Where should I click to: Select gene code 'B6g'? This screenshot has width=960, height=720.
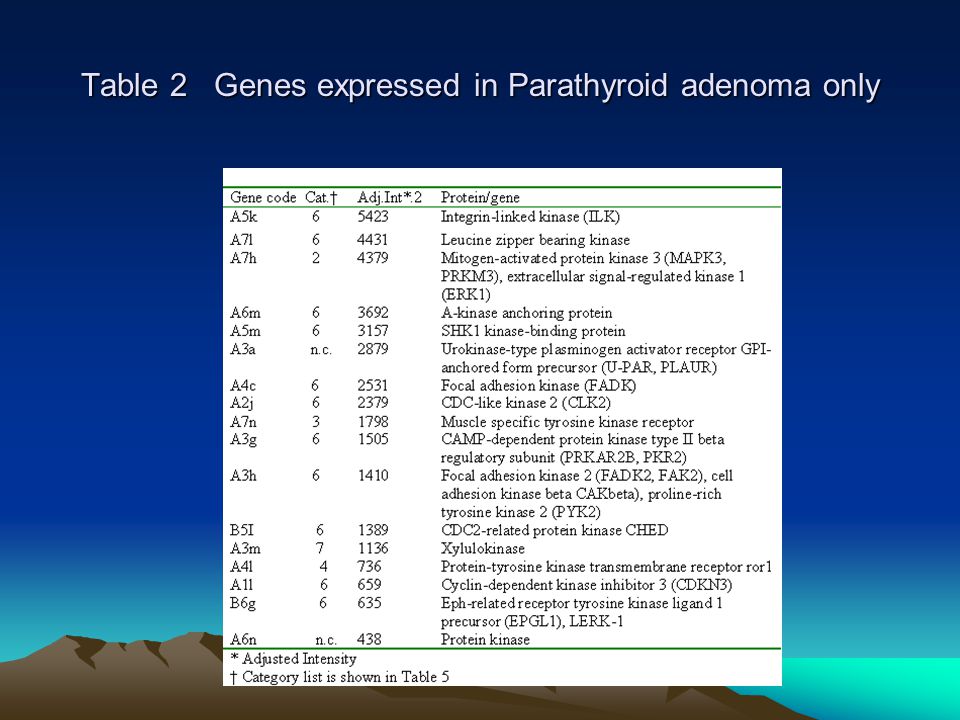click(243, 604)
